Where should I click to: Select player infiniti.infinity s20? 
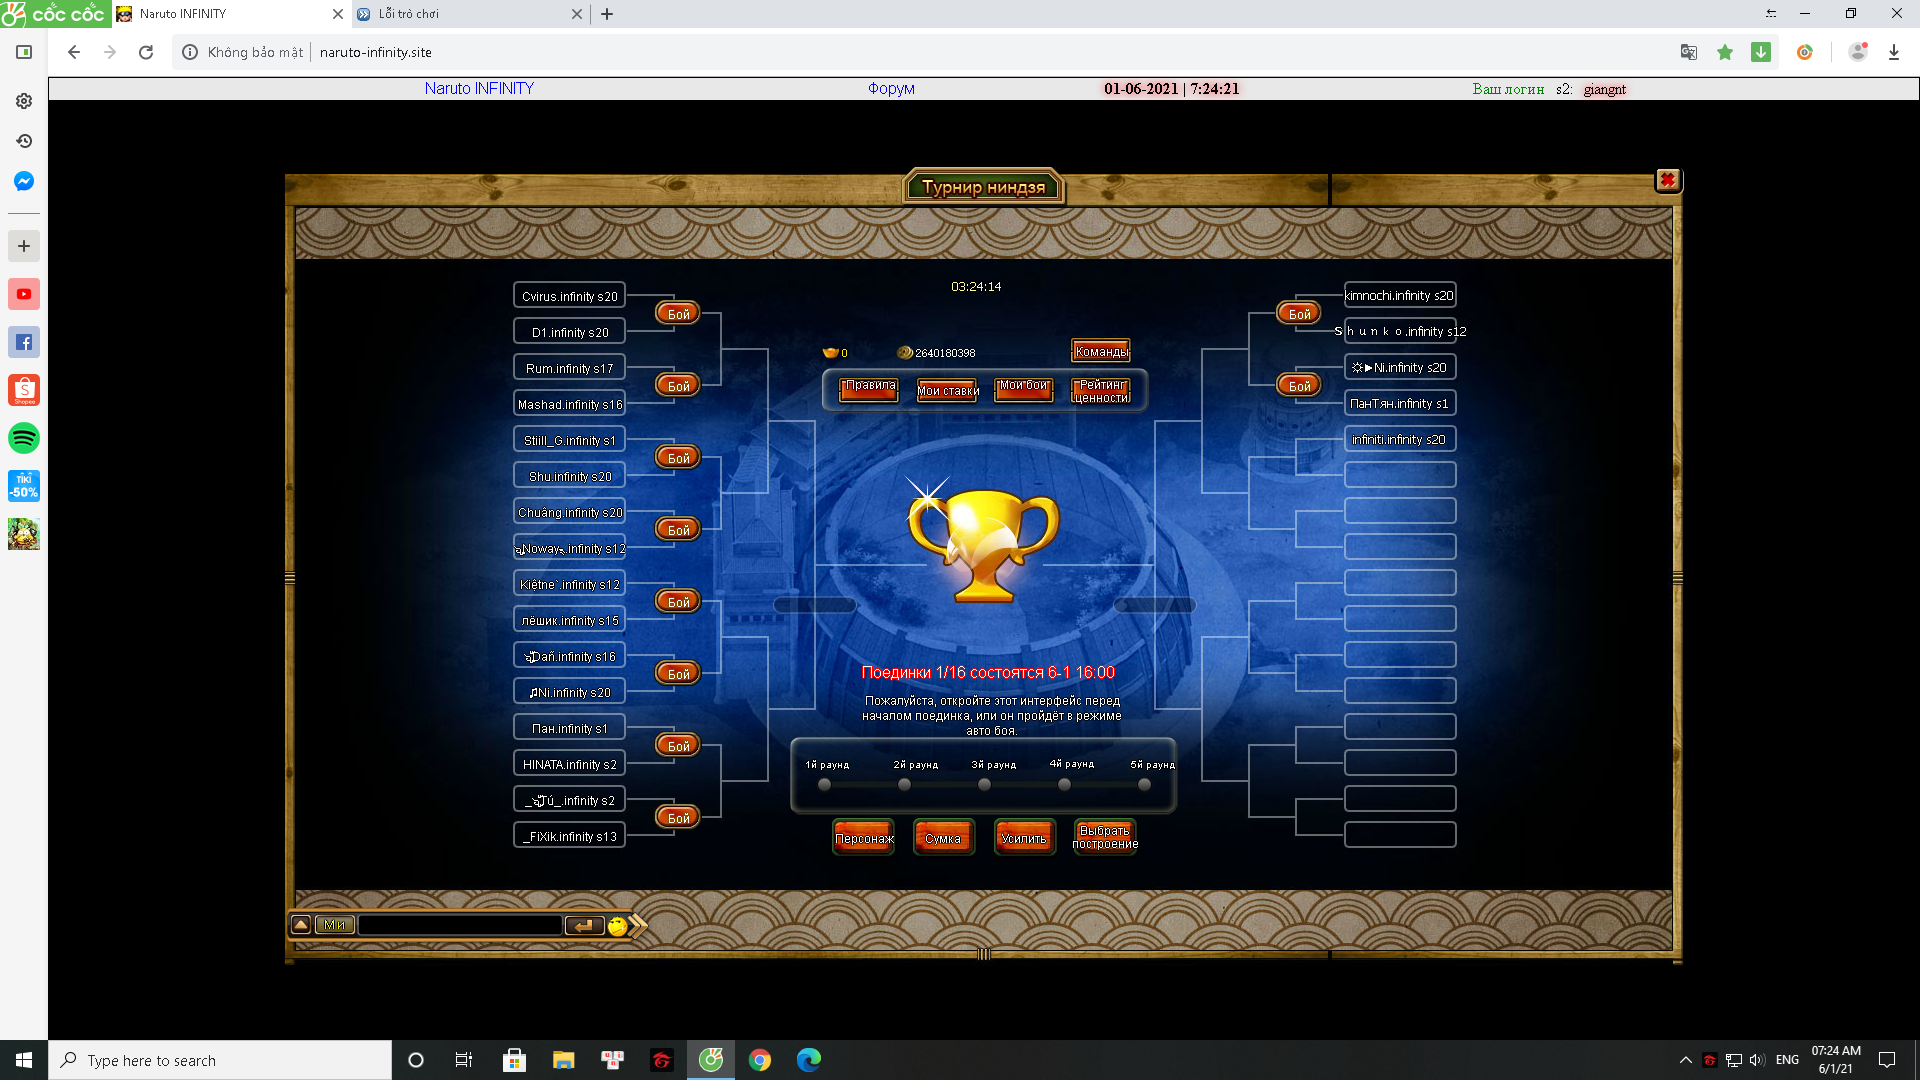point(1399,439)
